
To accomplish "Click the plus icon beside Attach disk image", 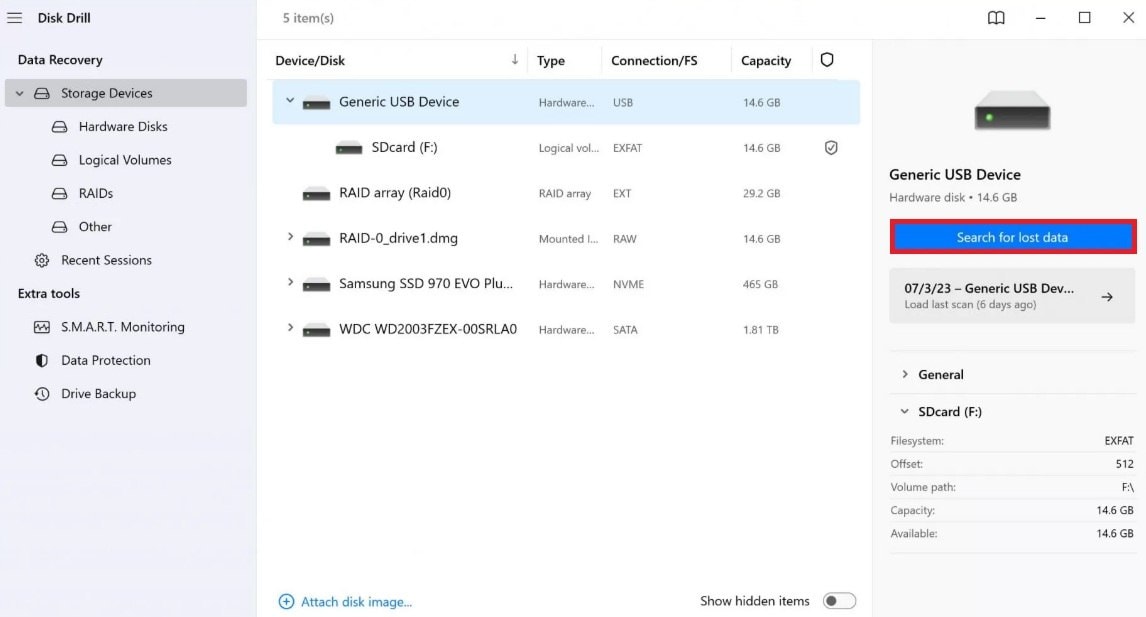I will [286, 602].
